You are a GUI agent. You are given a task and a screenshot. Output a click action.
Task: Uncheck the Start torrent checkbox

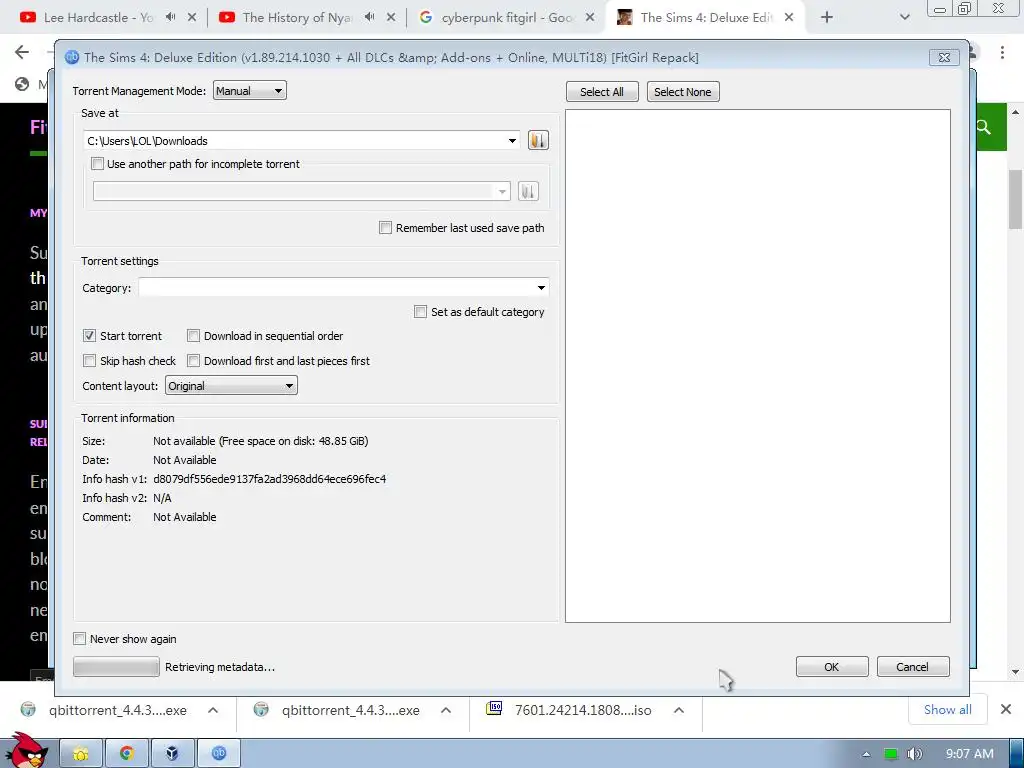pyautogui.click(x=89, y=336)
